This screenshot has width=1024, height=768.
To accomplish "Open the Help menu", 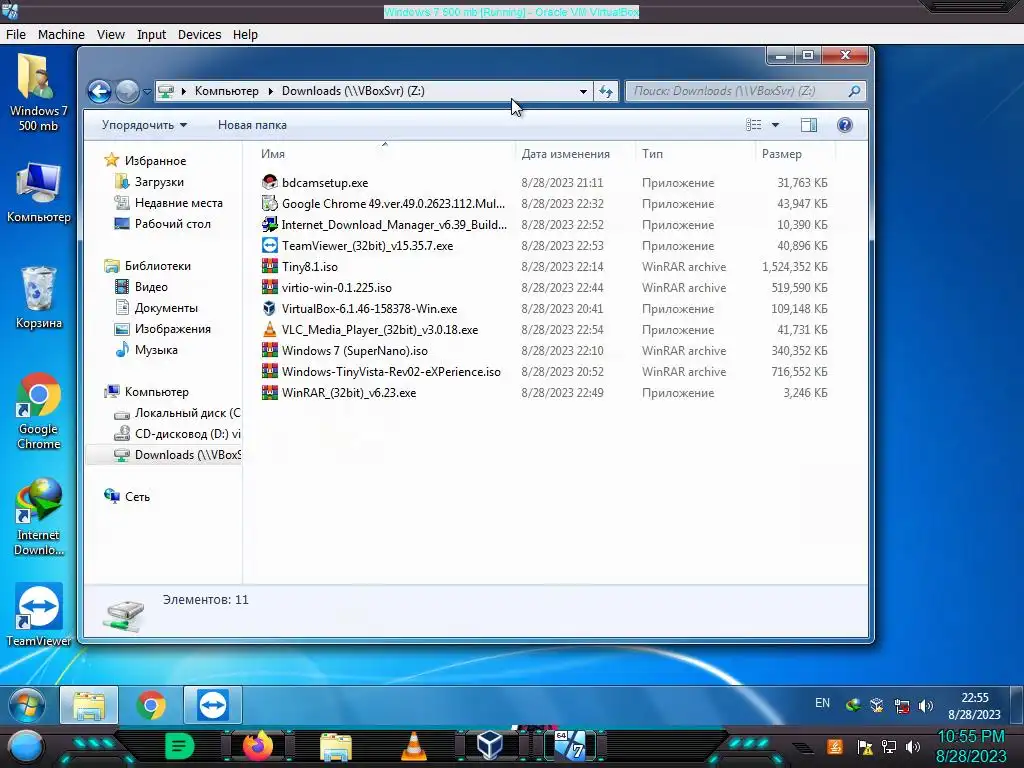I will [x=245, y=35].
